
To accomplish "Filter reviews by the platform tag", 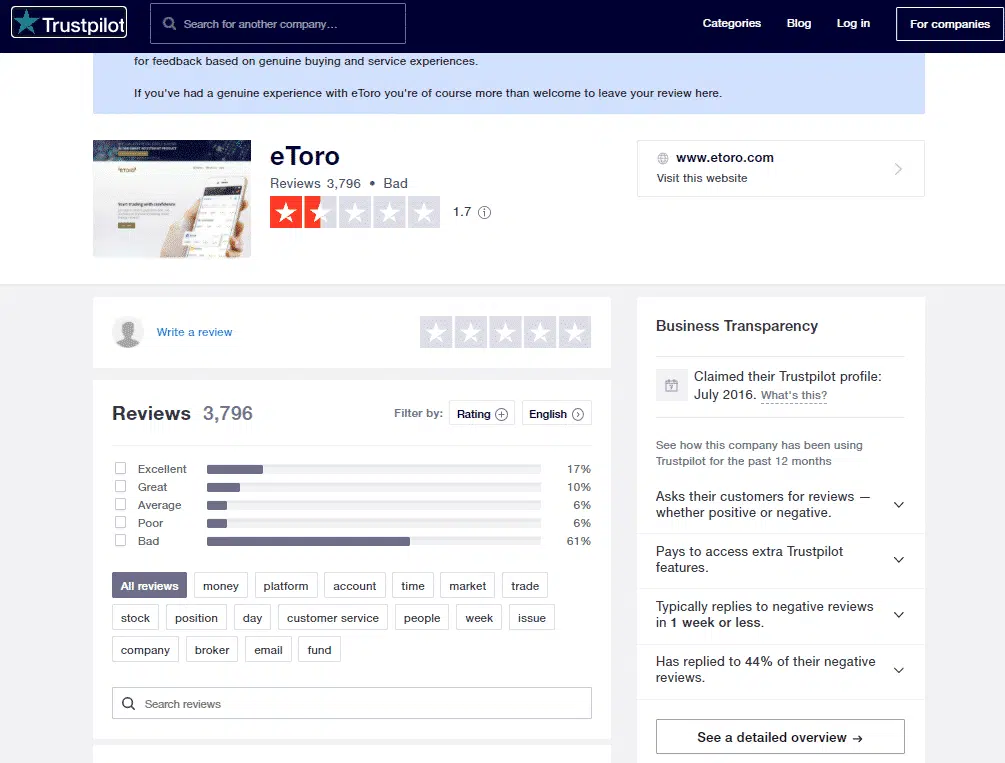I will click(x=286, y=585).
